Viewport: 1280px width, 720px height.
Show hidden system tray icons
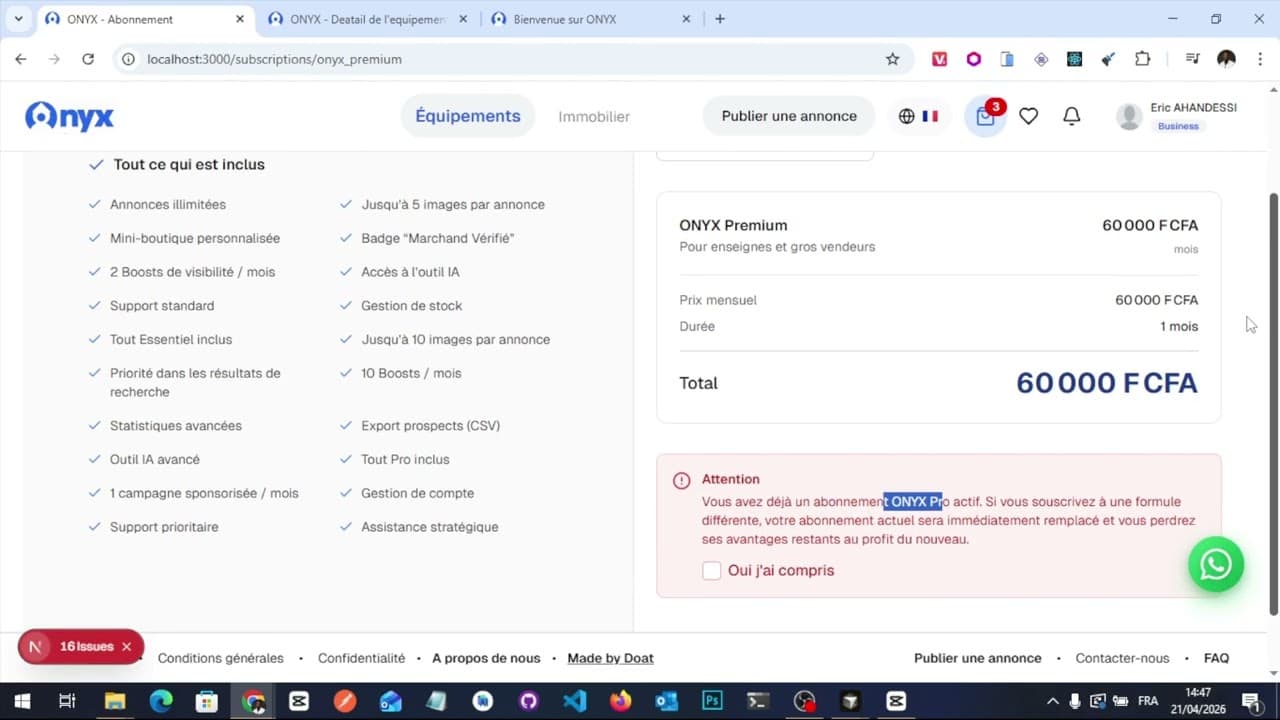click(x=1052, y=701)
